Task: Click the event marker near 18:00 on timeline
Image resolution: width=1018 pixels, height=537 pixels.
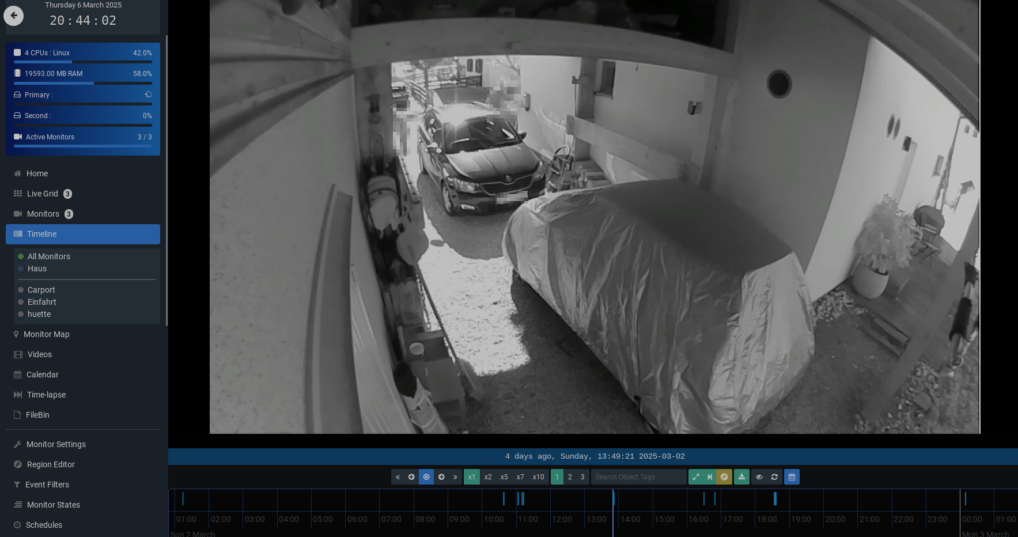Action: 775,498
